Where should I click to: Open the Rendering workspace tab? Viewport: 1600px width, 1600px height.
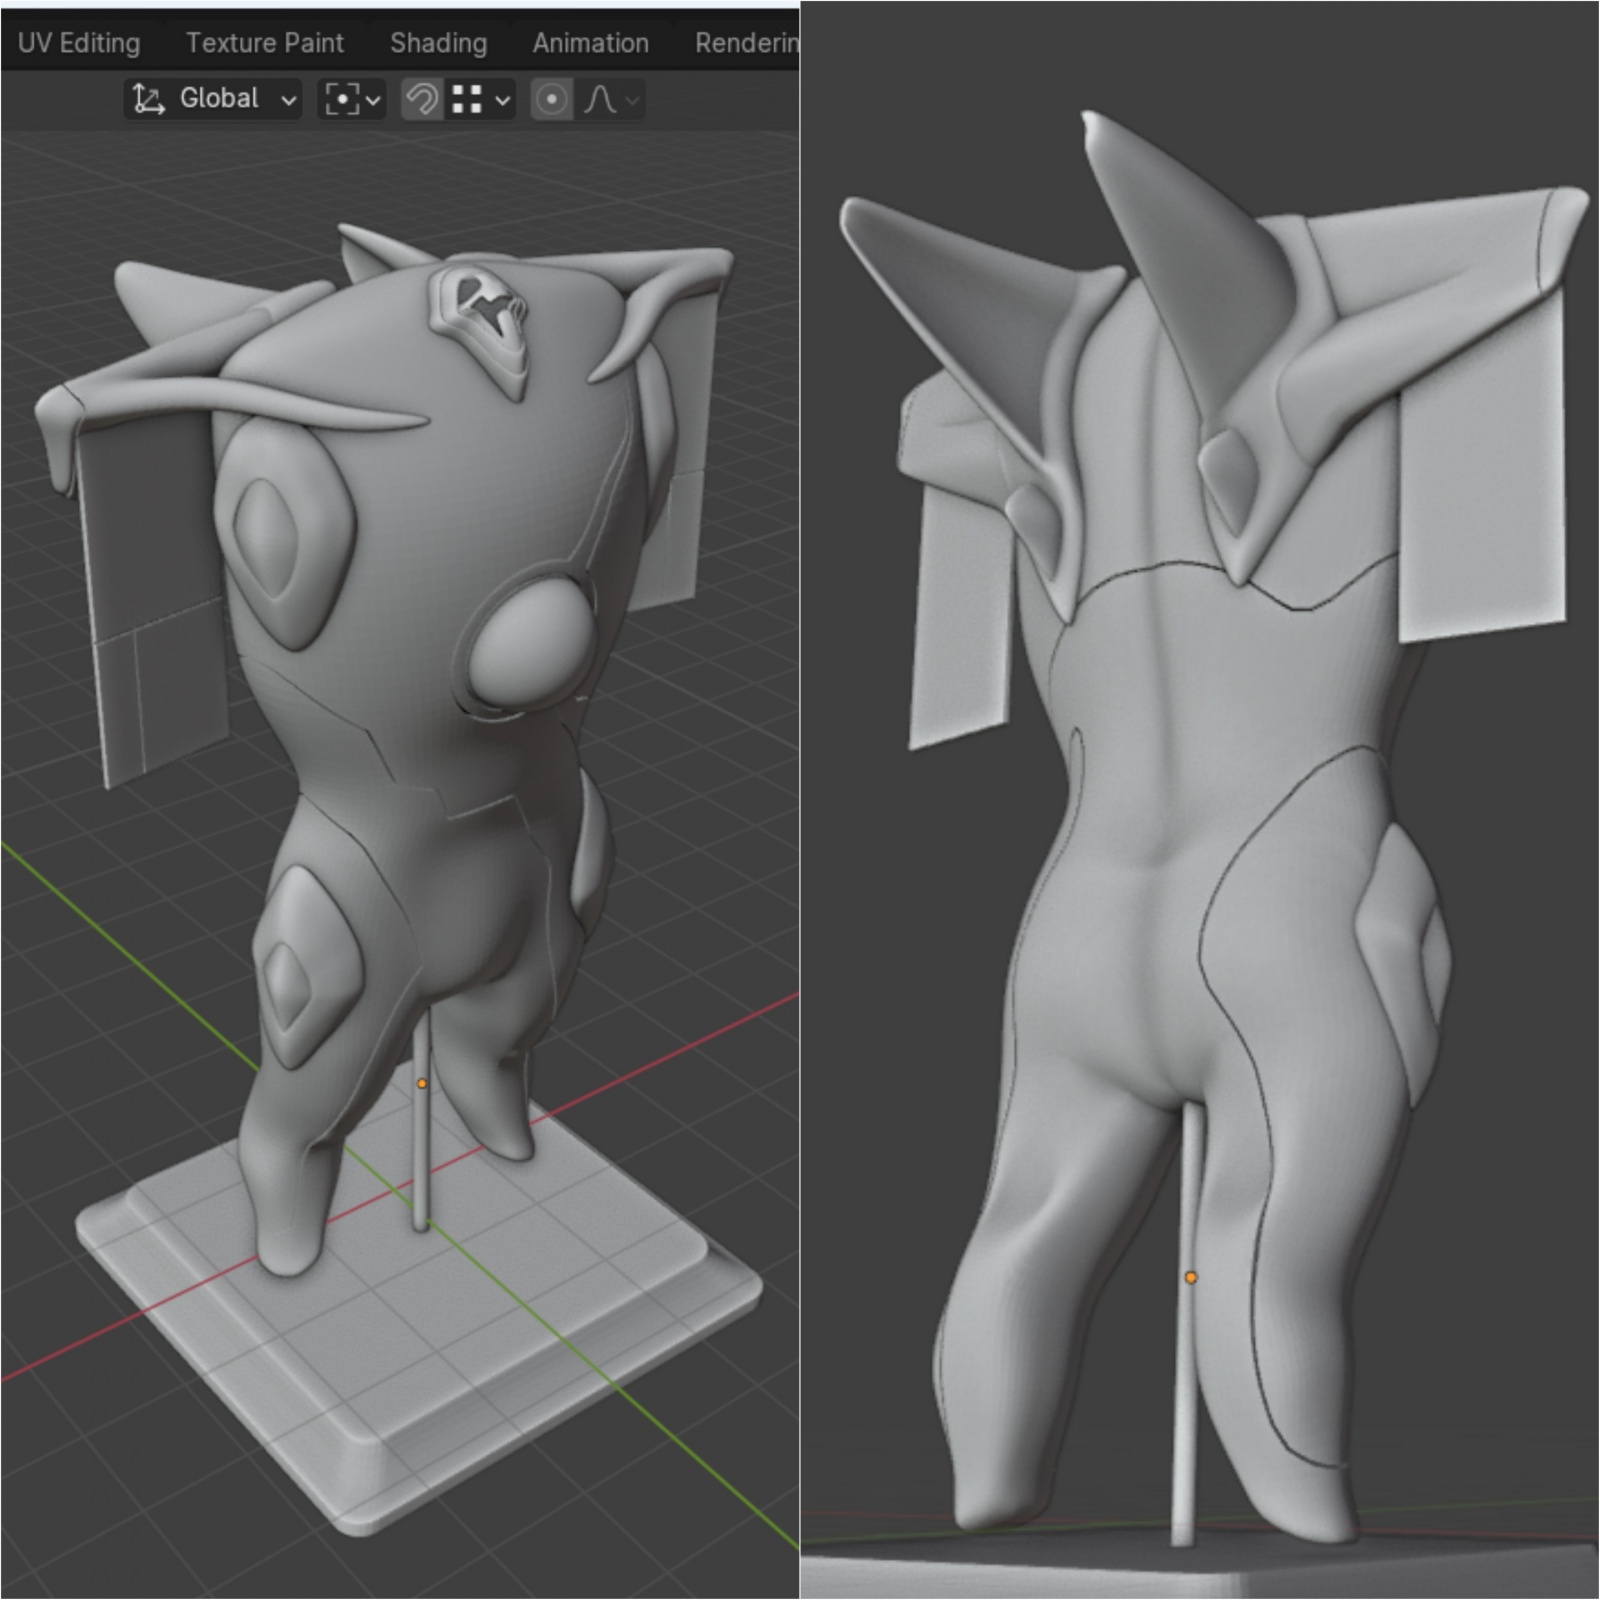[x=746, y=43]
